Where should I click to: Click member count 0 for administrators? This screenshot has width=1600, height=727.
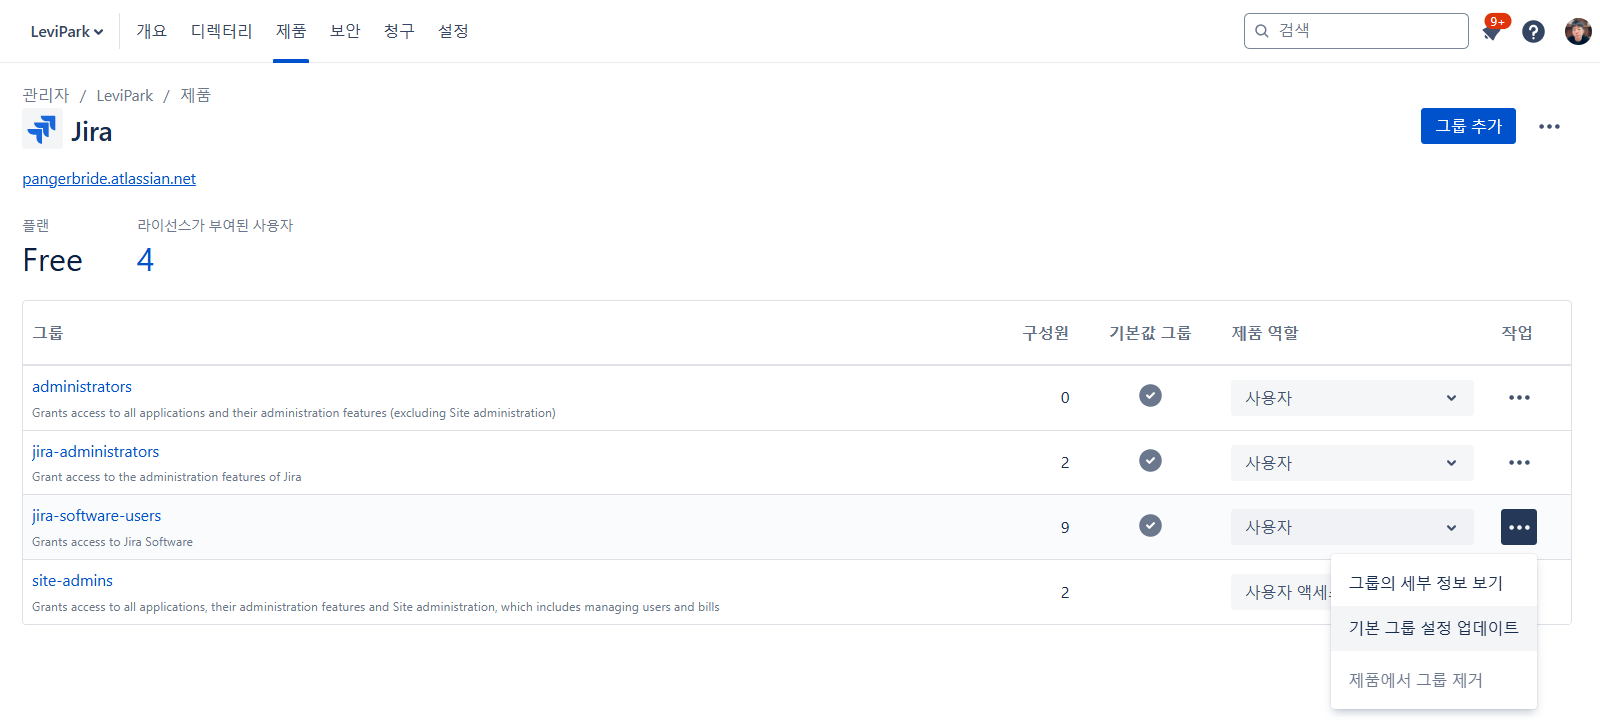(1065, 398)
